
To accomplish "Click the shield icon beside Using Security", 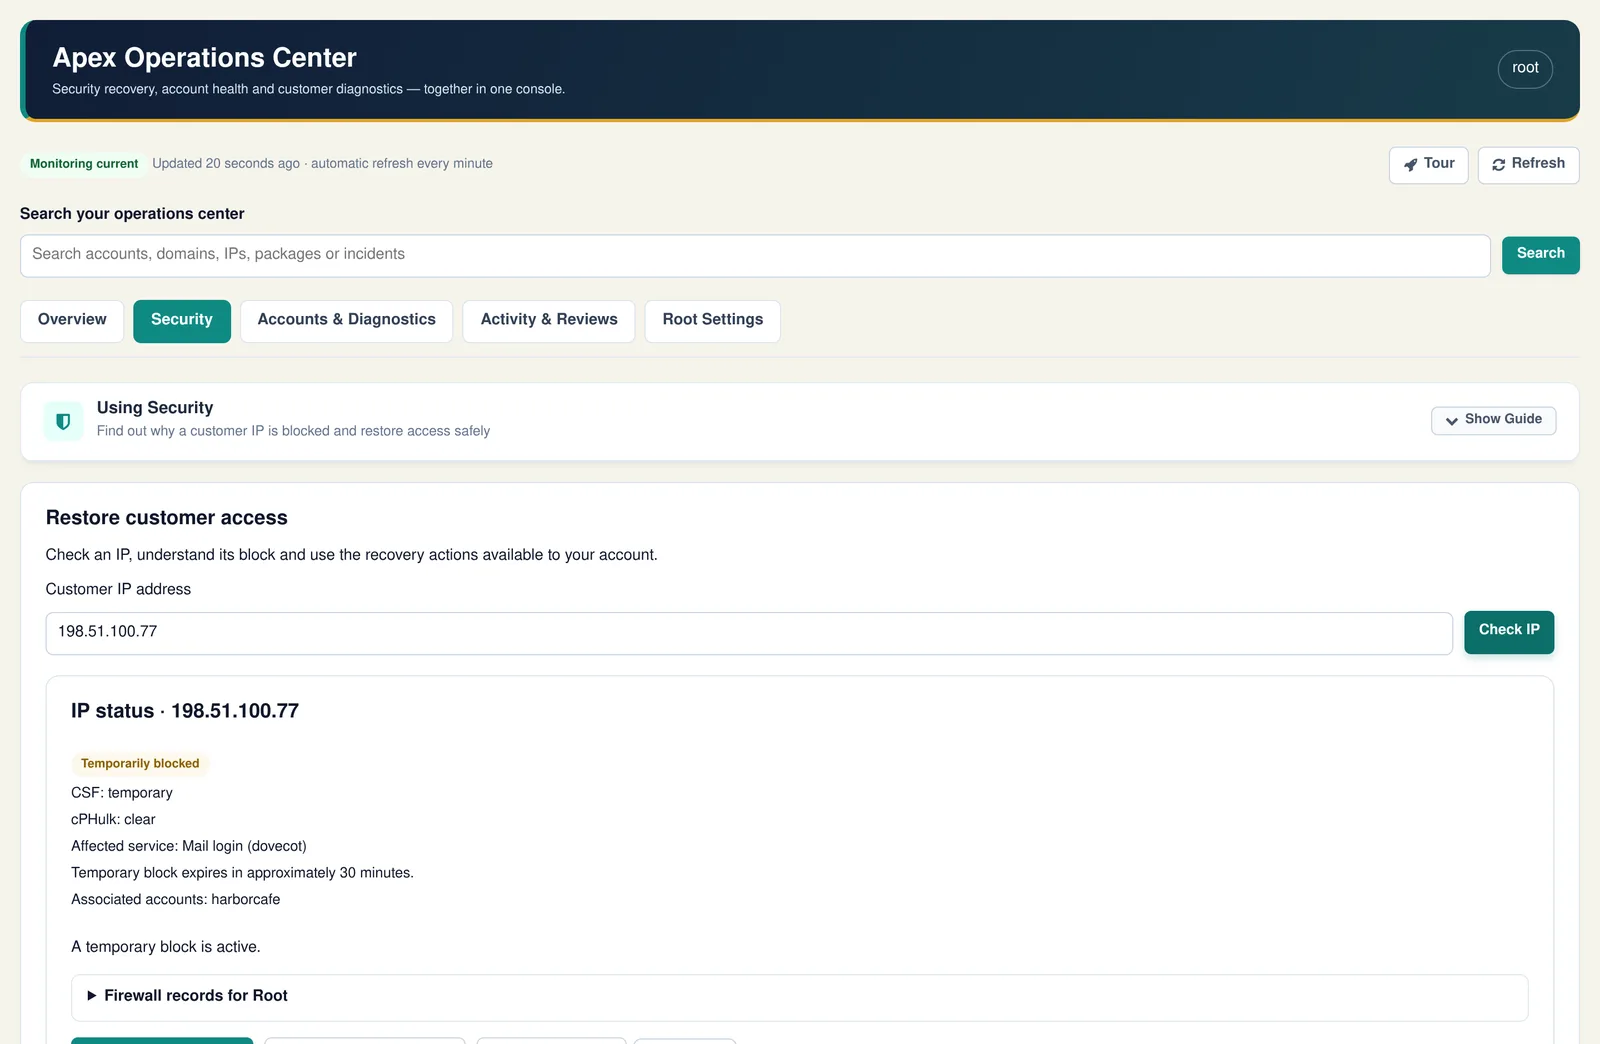I will [63, 421].
